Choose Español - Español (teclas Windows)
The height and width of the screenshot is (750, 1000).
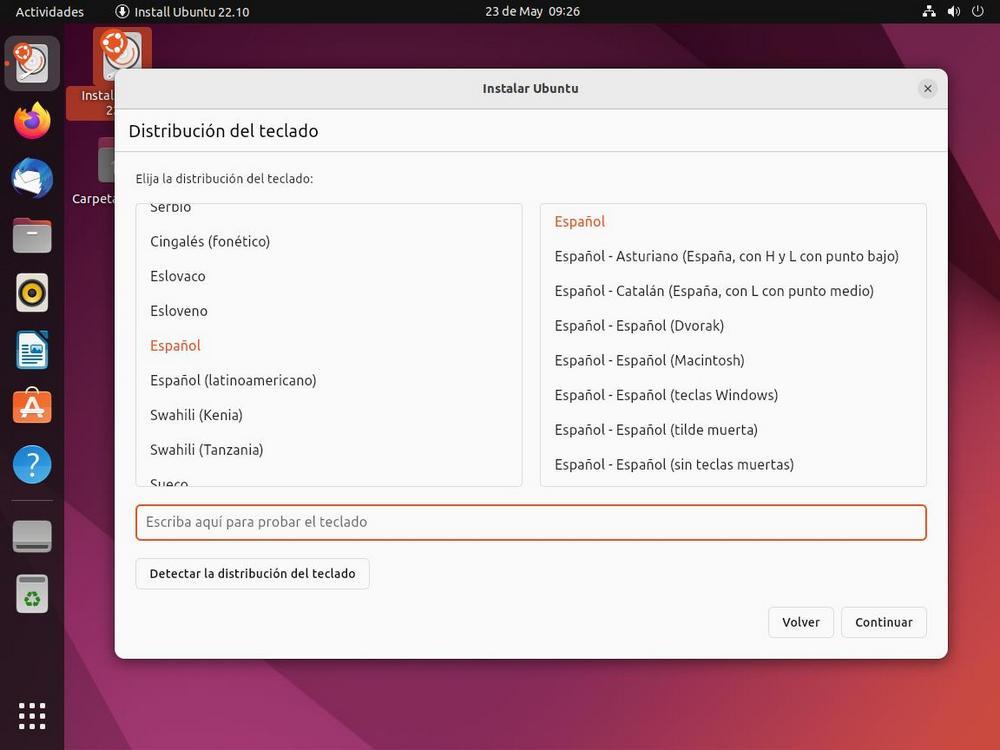733,395
